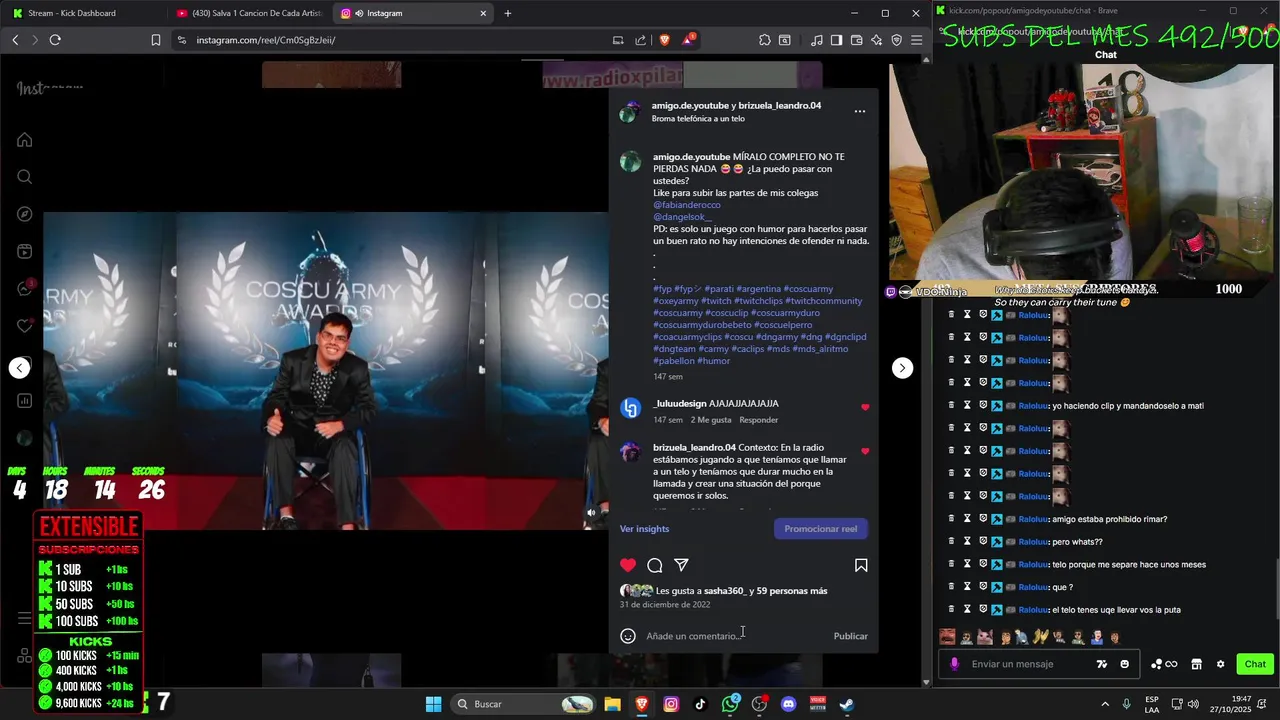Image resolution: width=1280 pixels, height=720 pixels.
Task: Unlike the brizuela_leandro.04 comment with its heart
Action: tap(865, 451)
